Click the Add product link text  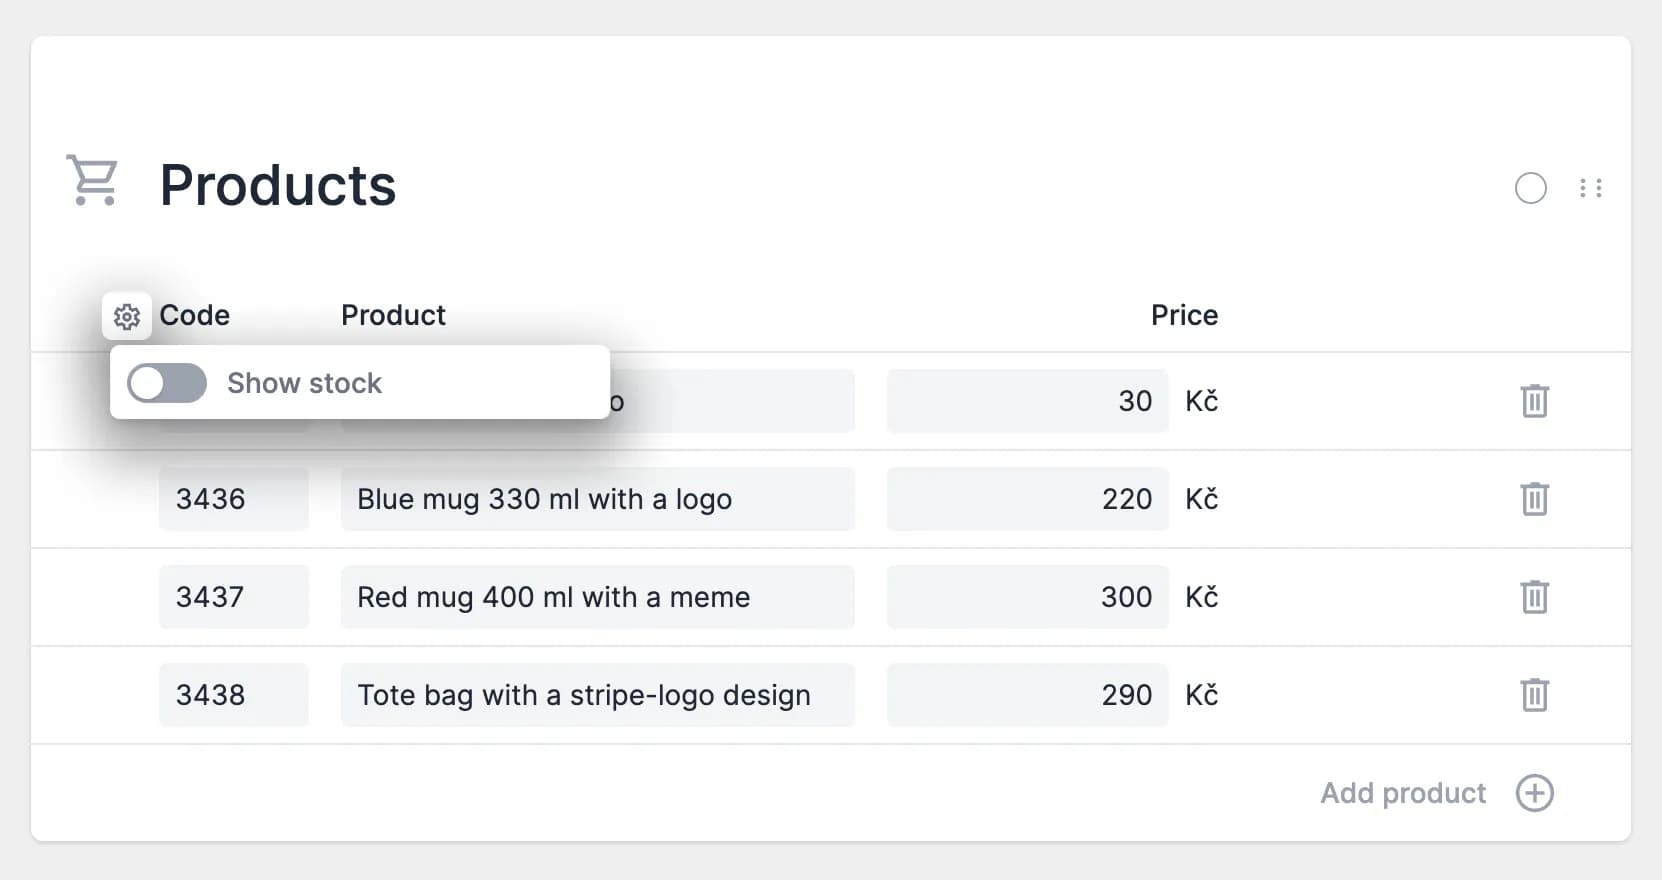(x=1403, y=793)
